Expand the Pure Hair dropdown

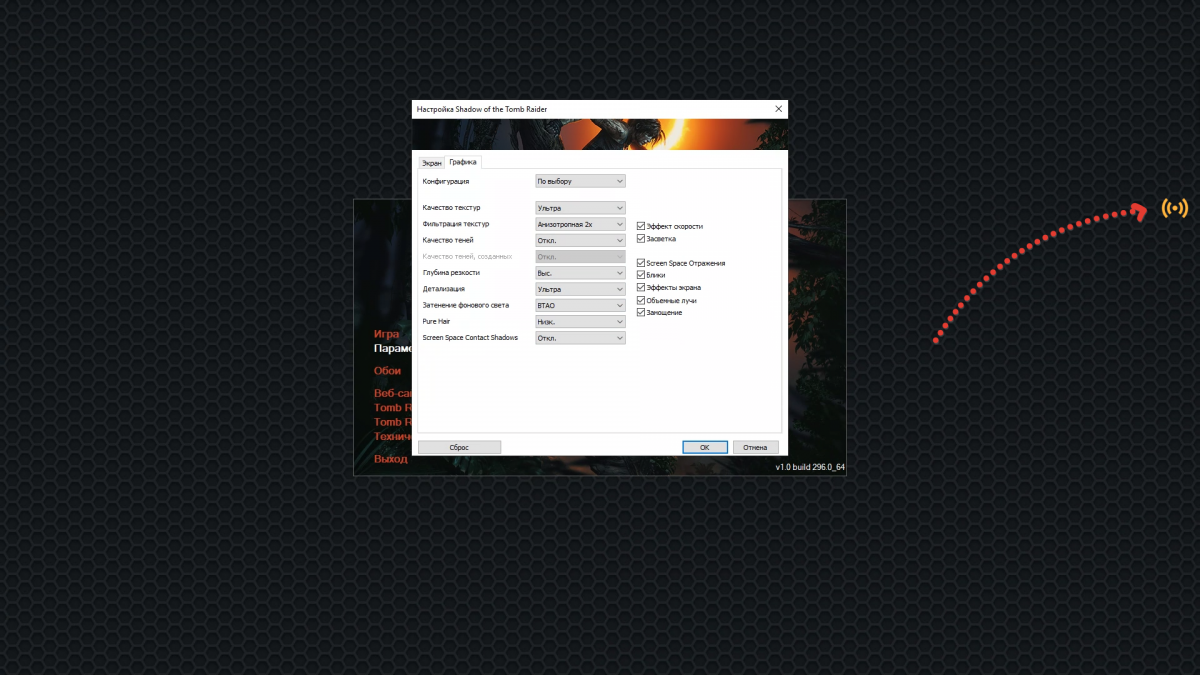pos(580,322)
